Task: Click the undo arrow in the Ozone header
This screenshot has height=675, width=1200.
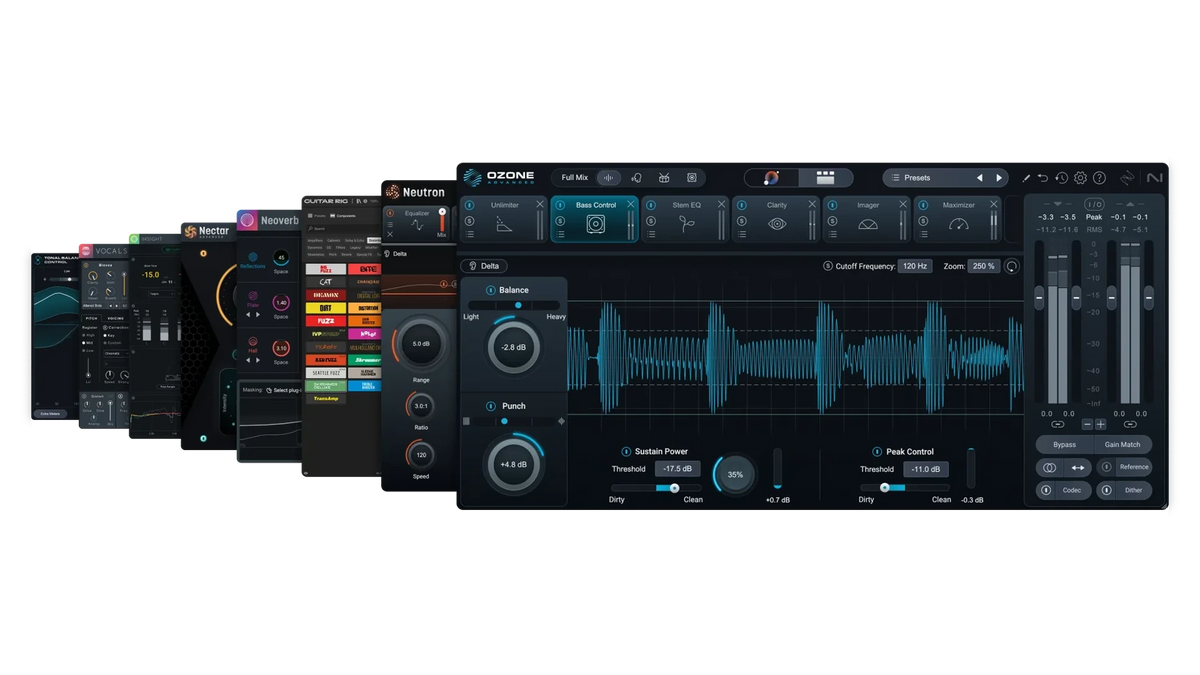Action: tap(1043, 178)
